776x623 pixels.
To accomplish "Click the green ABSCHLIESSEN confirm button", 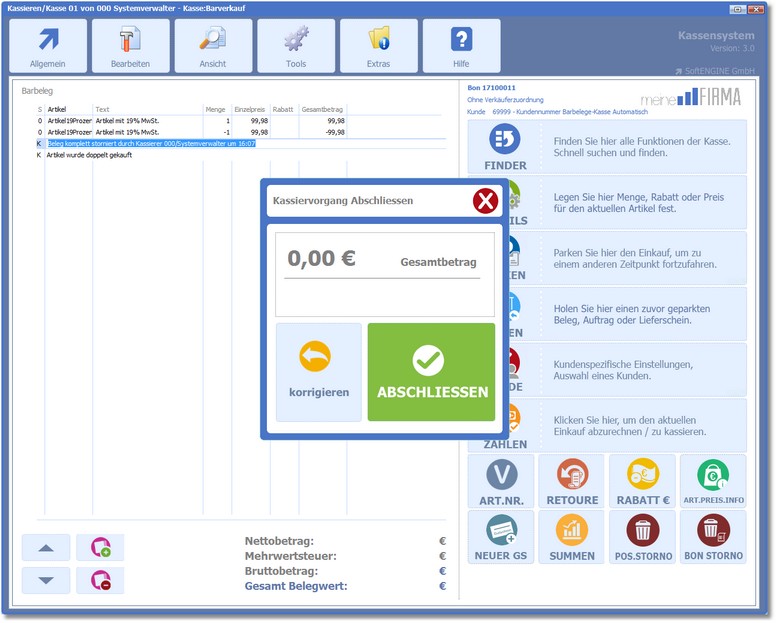I will [431, 371].
